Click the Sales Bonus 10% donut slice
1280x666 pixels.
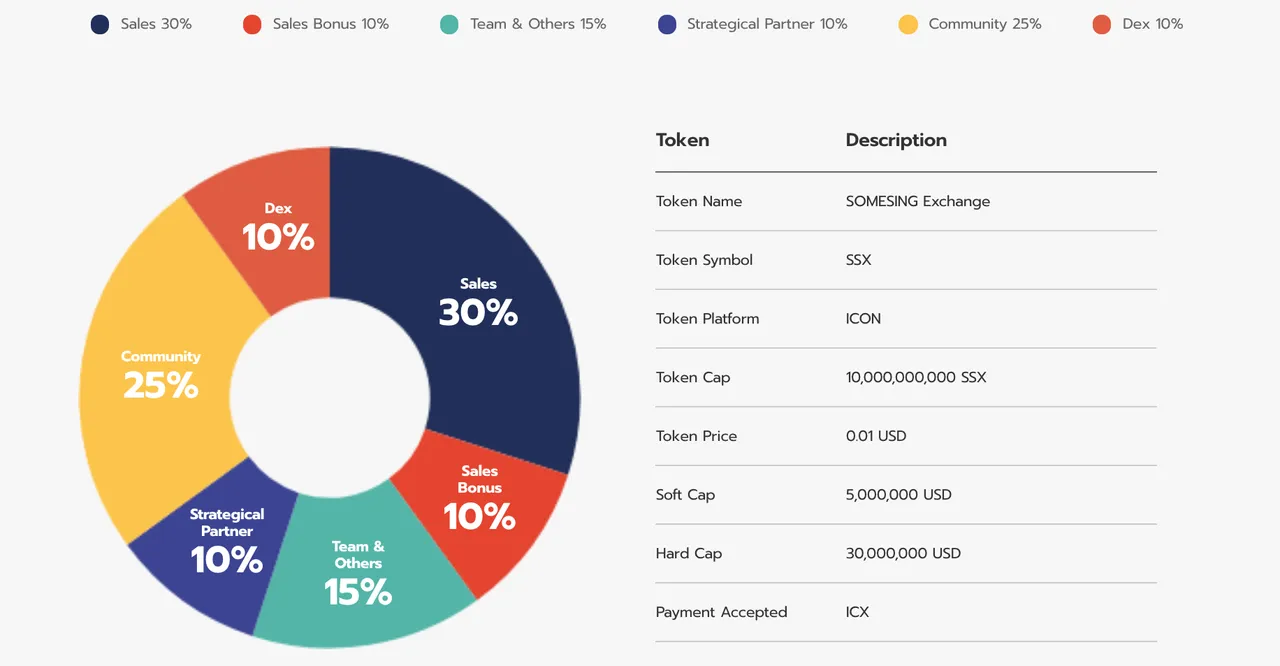(480, 503)
